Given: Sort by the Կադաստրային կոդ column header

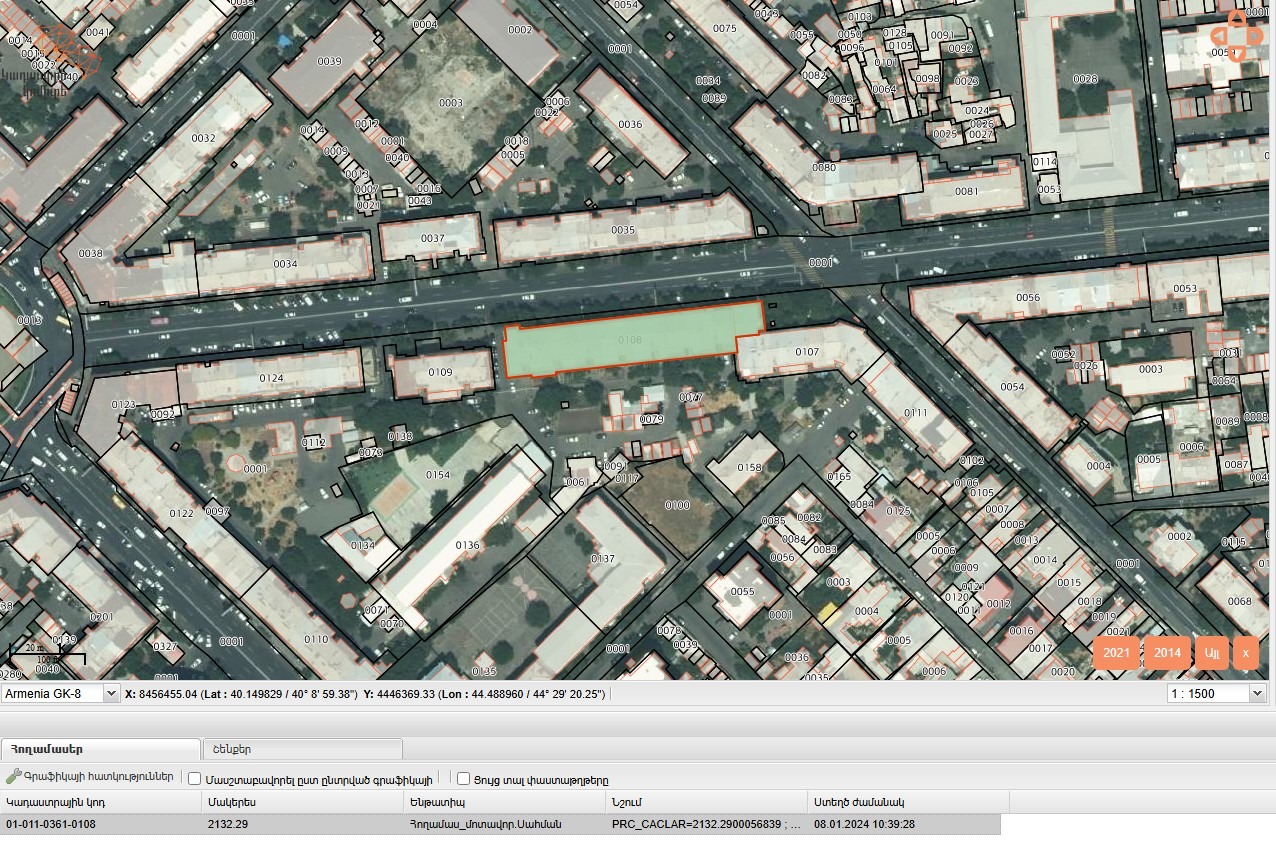Looking at the screenshot, I should point(100,802).
